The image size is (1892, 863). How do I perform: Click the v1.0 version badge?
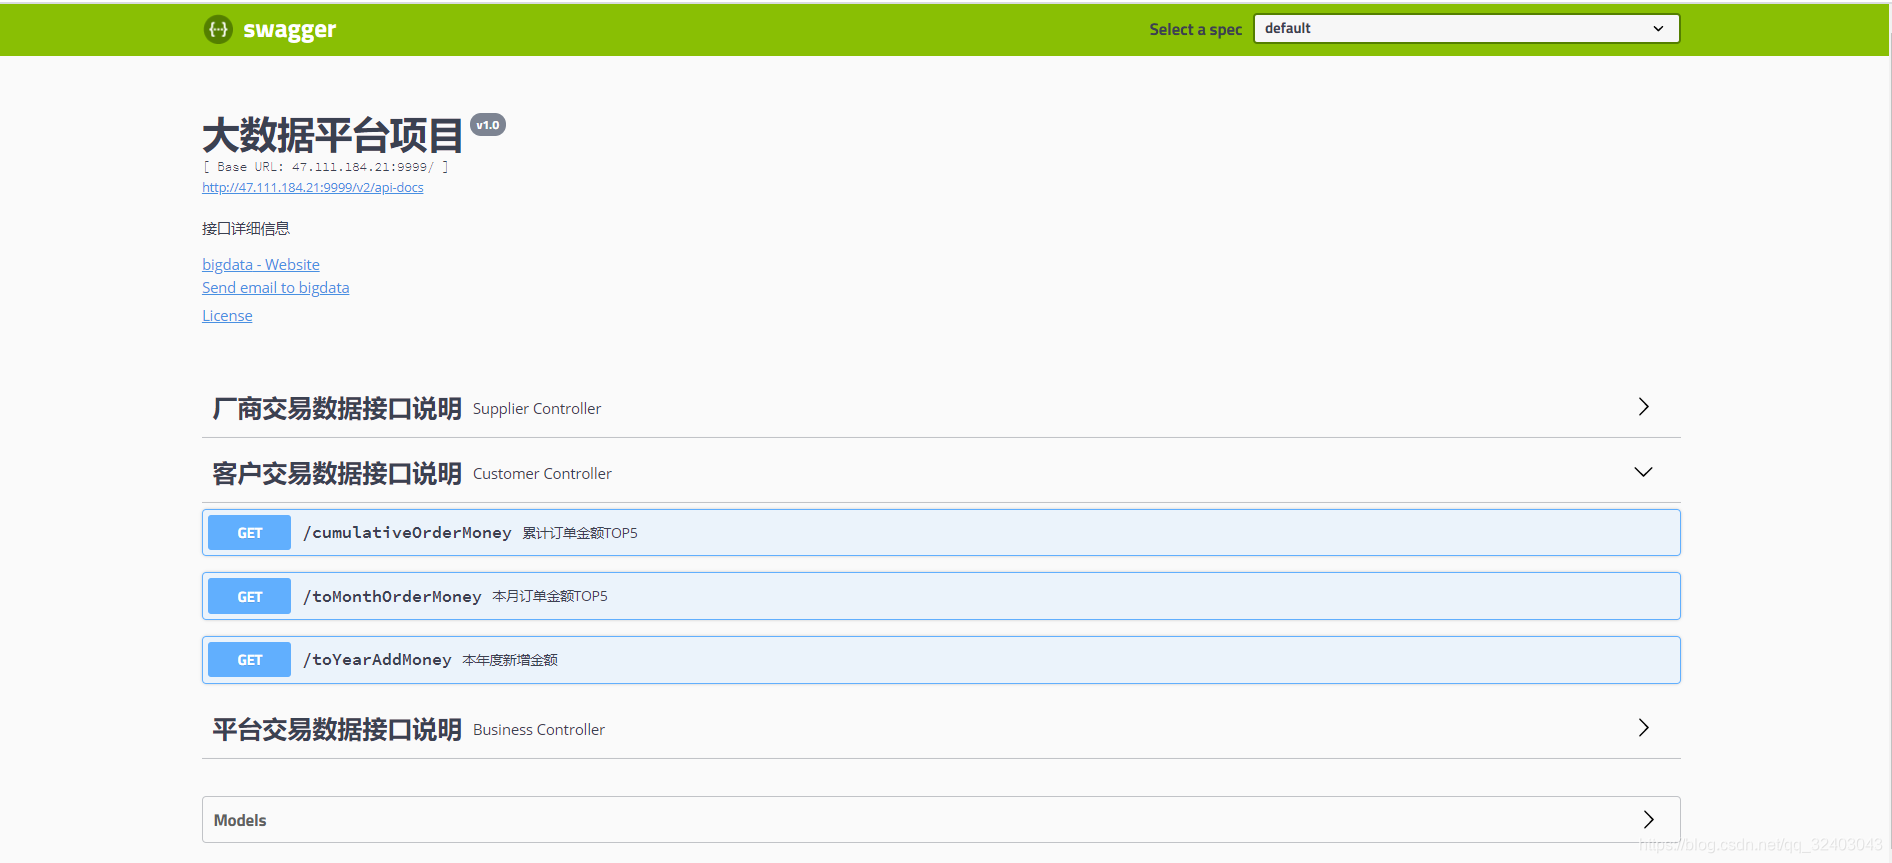click(488, 125)
